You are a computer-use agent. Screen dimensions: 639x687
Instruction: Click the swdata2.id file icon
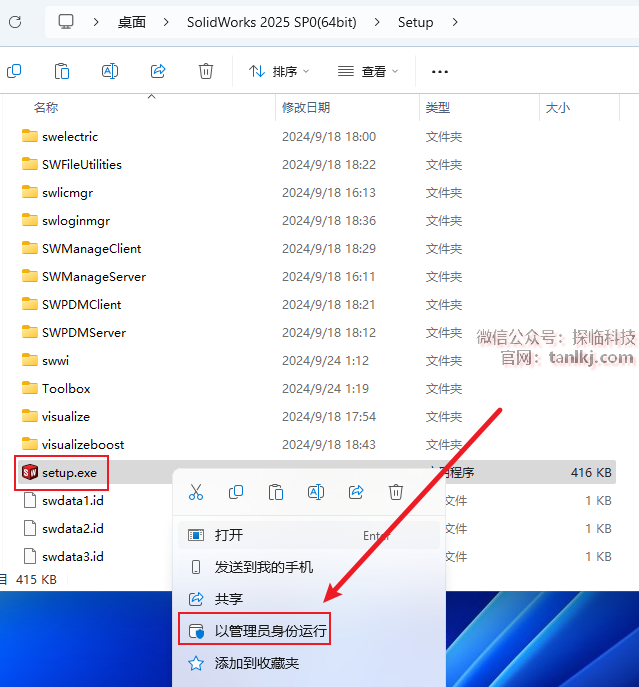(30, 528)
